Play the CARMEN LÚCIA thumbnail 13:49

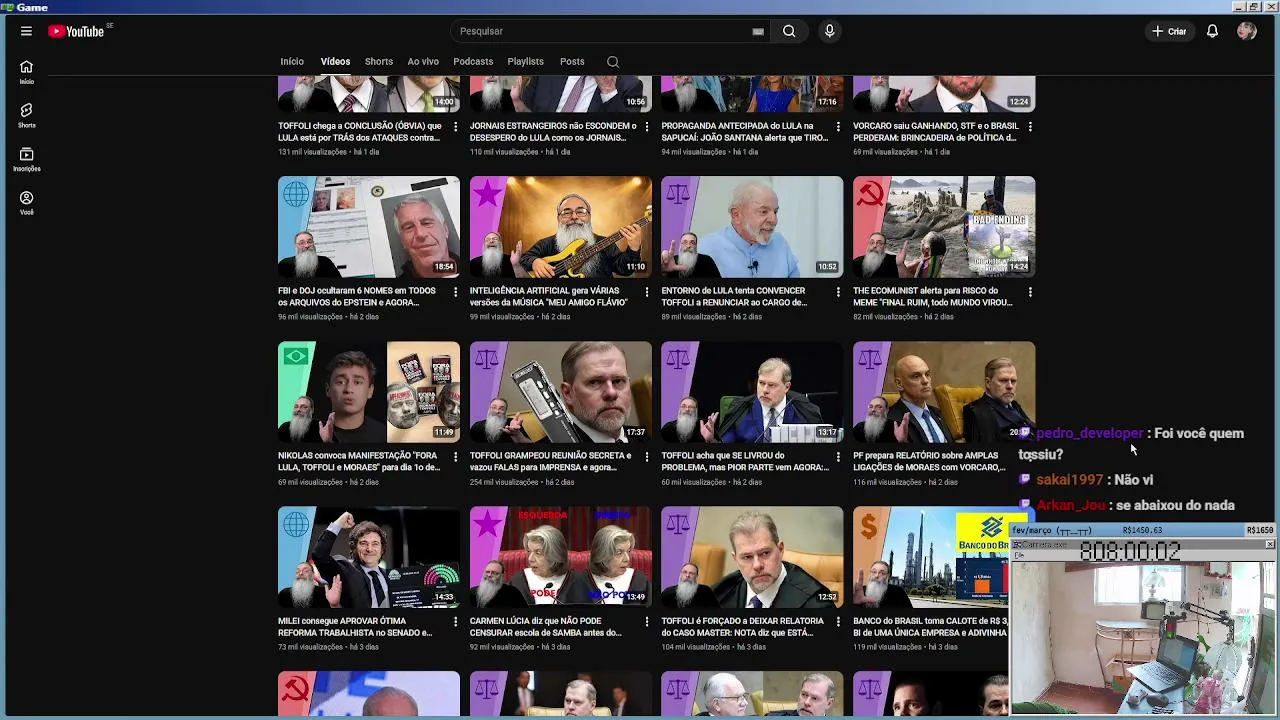tap(561, 557)
